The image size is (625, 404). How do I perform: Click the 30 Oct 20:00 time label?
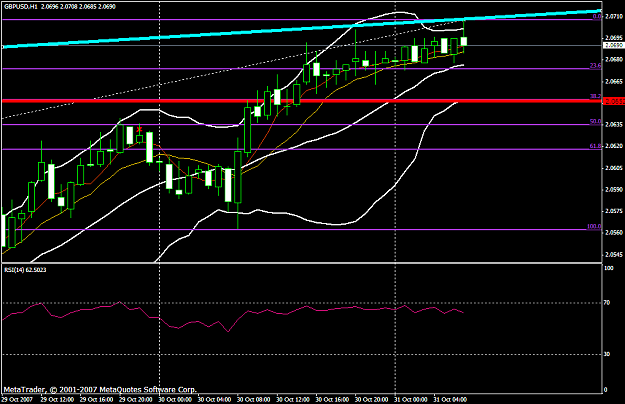pos(371,399)
